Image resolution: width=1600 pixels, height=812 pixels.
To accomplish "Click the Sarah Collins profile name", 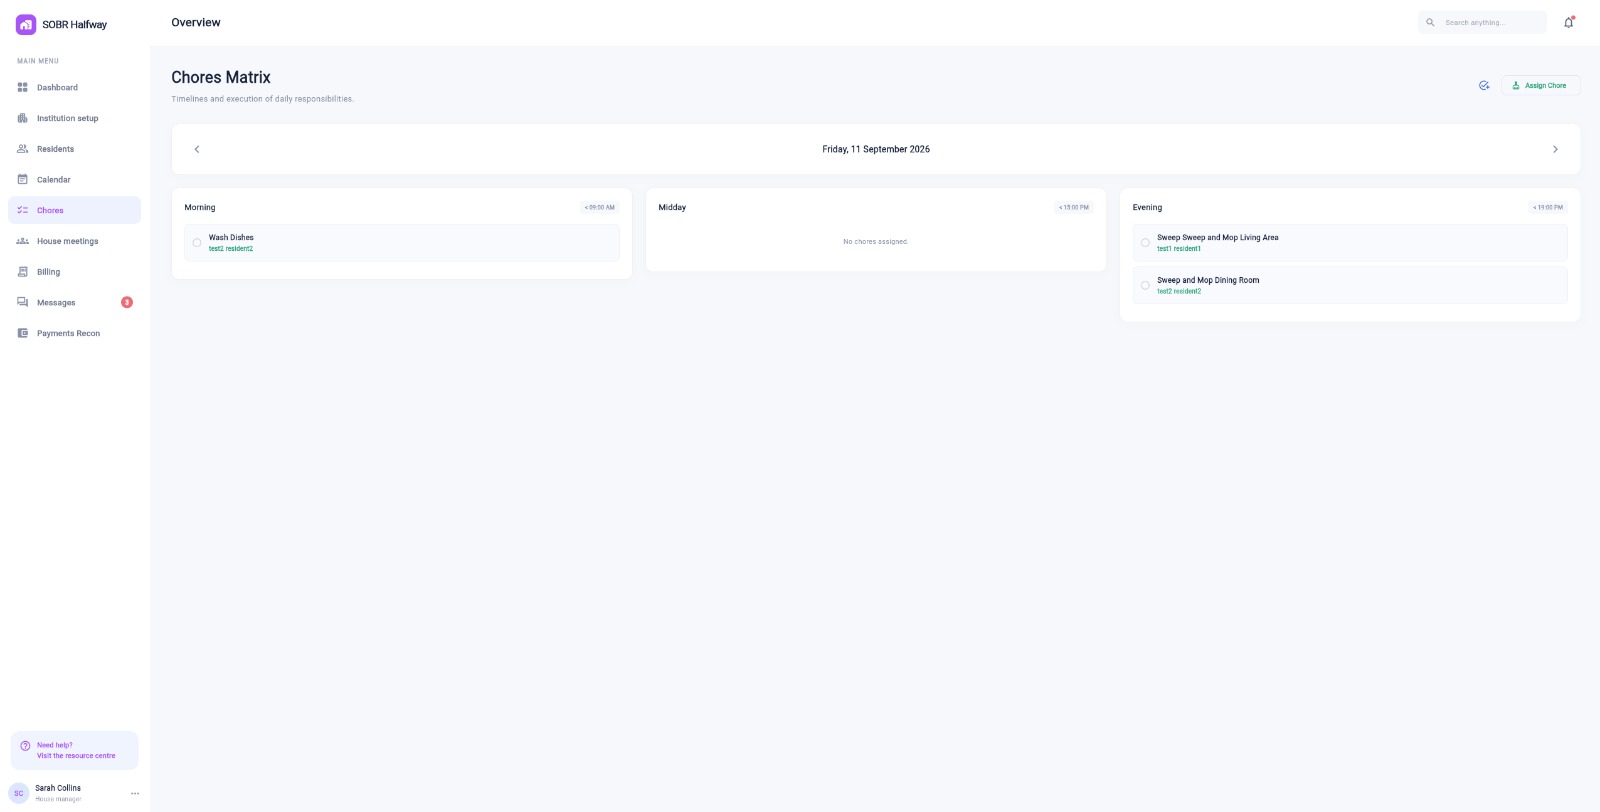I will coord(58,788).
